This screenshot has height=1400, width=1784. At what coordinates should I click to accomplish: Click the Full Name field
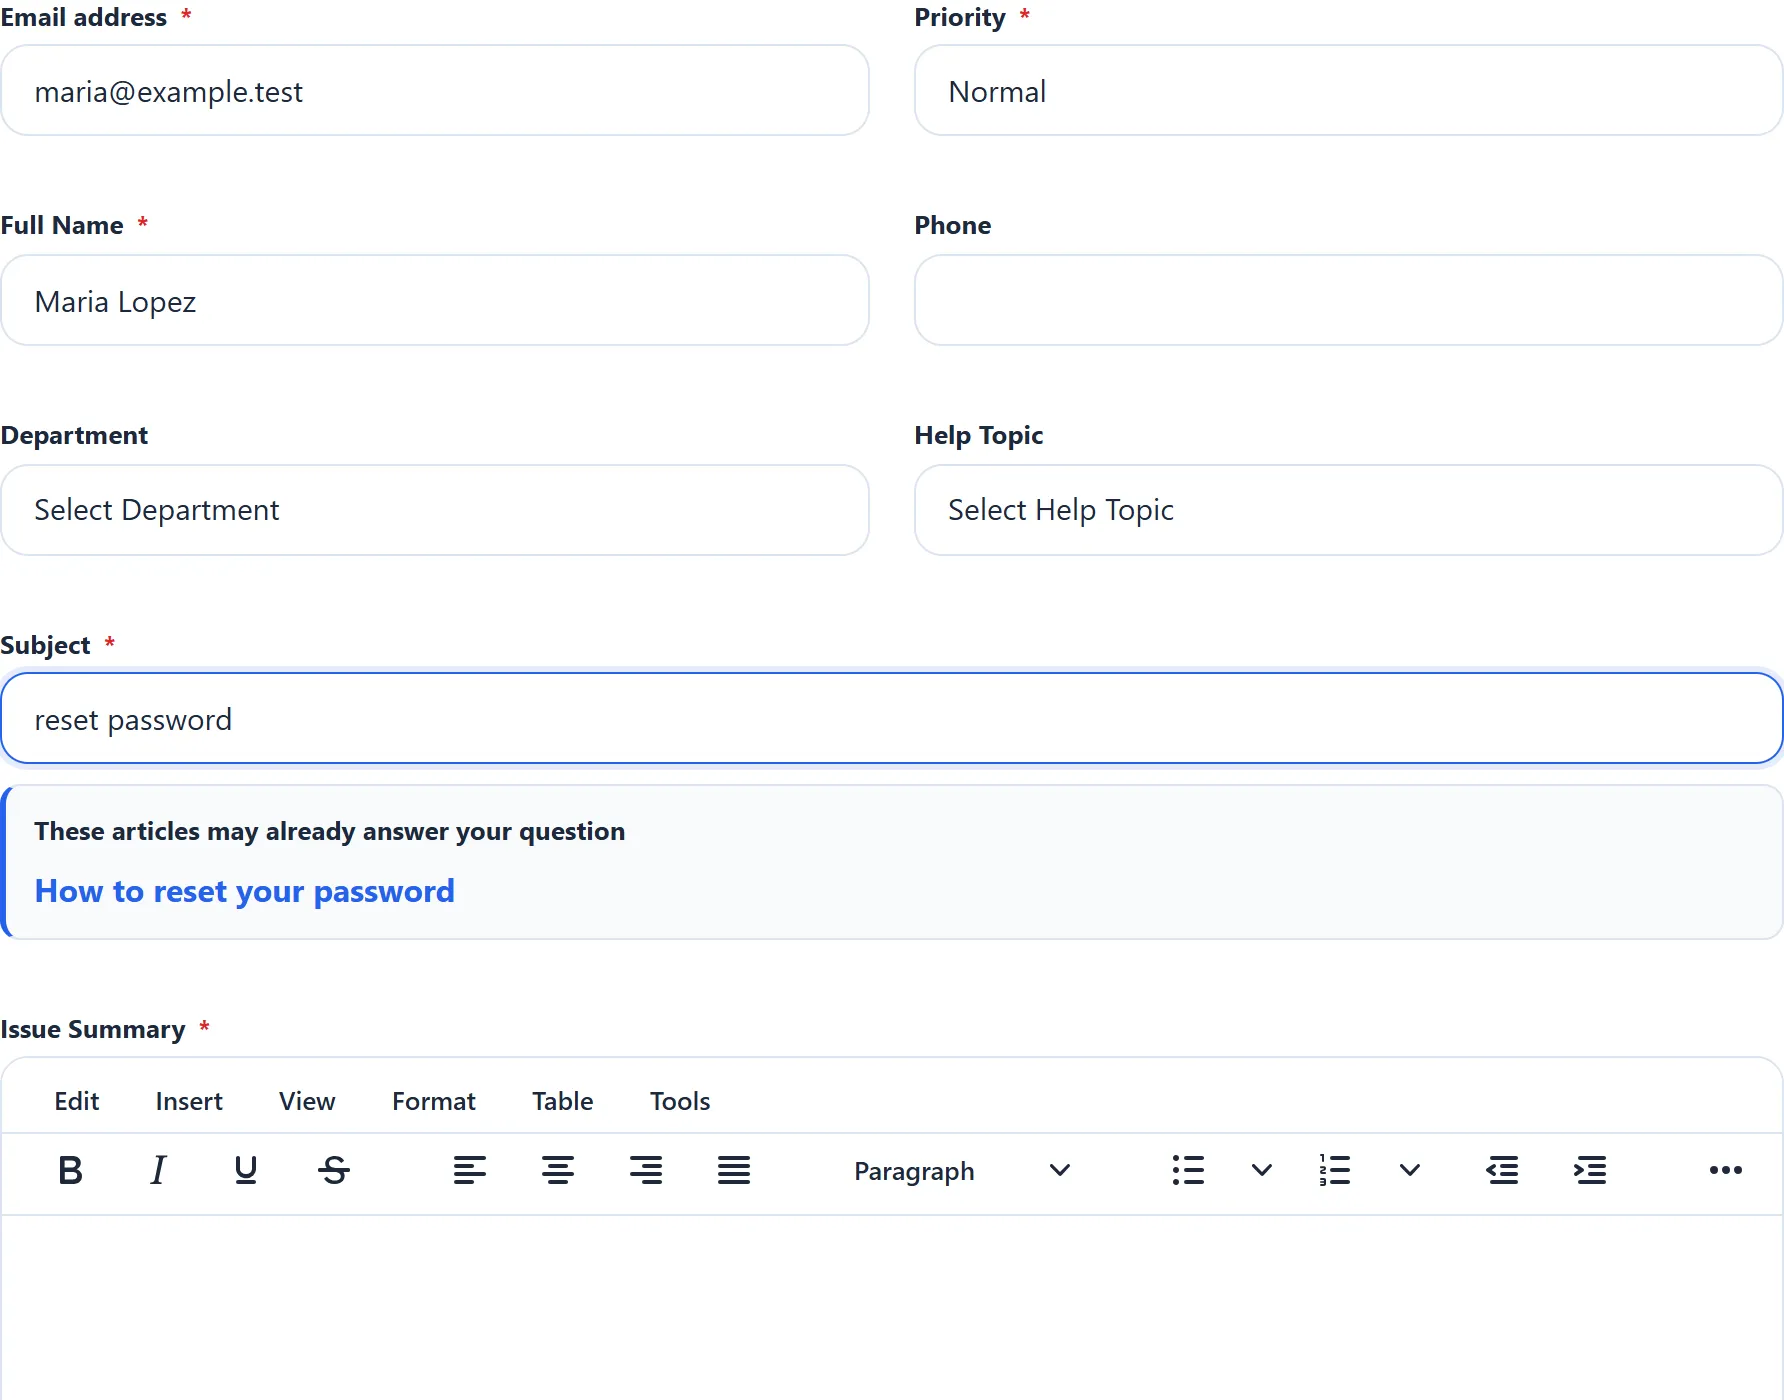tap(435, 300)
